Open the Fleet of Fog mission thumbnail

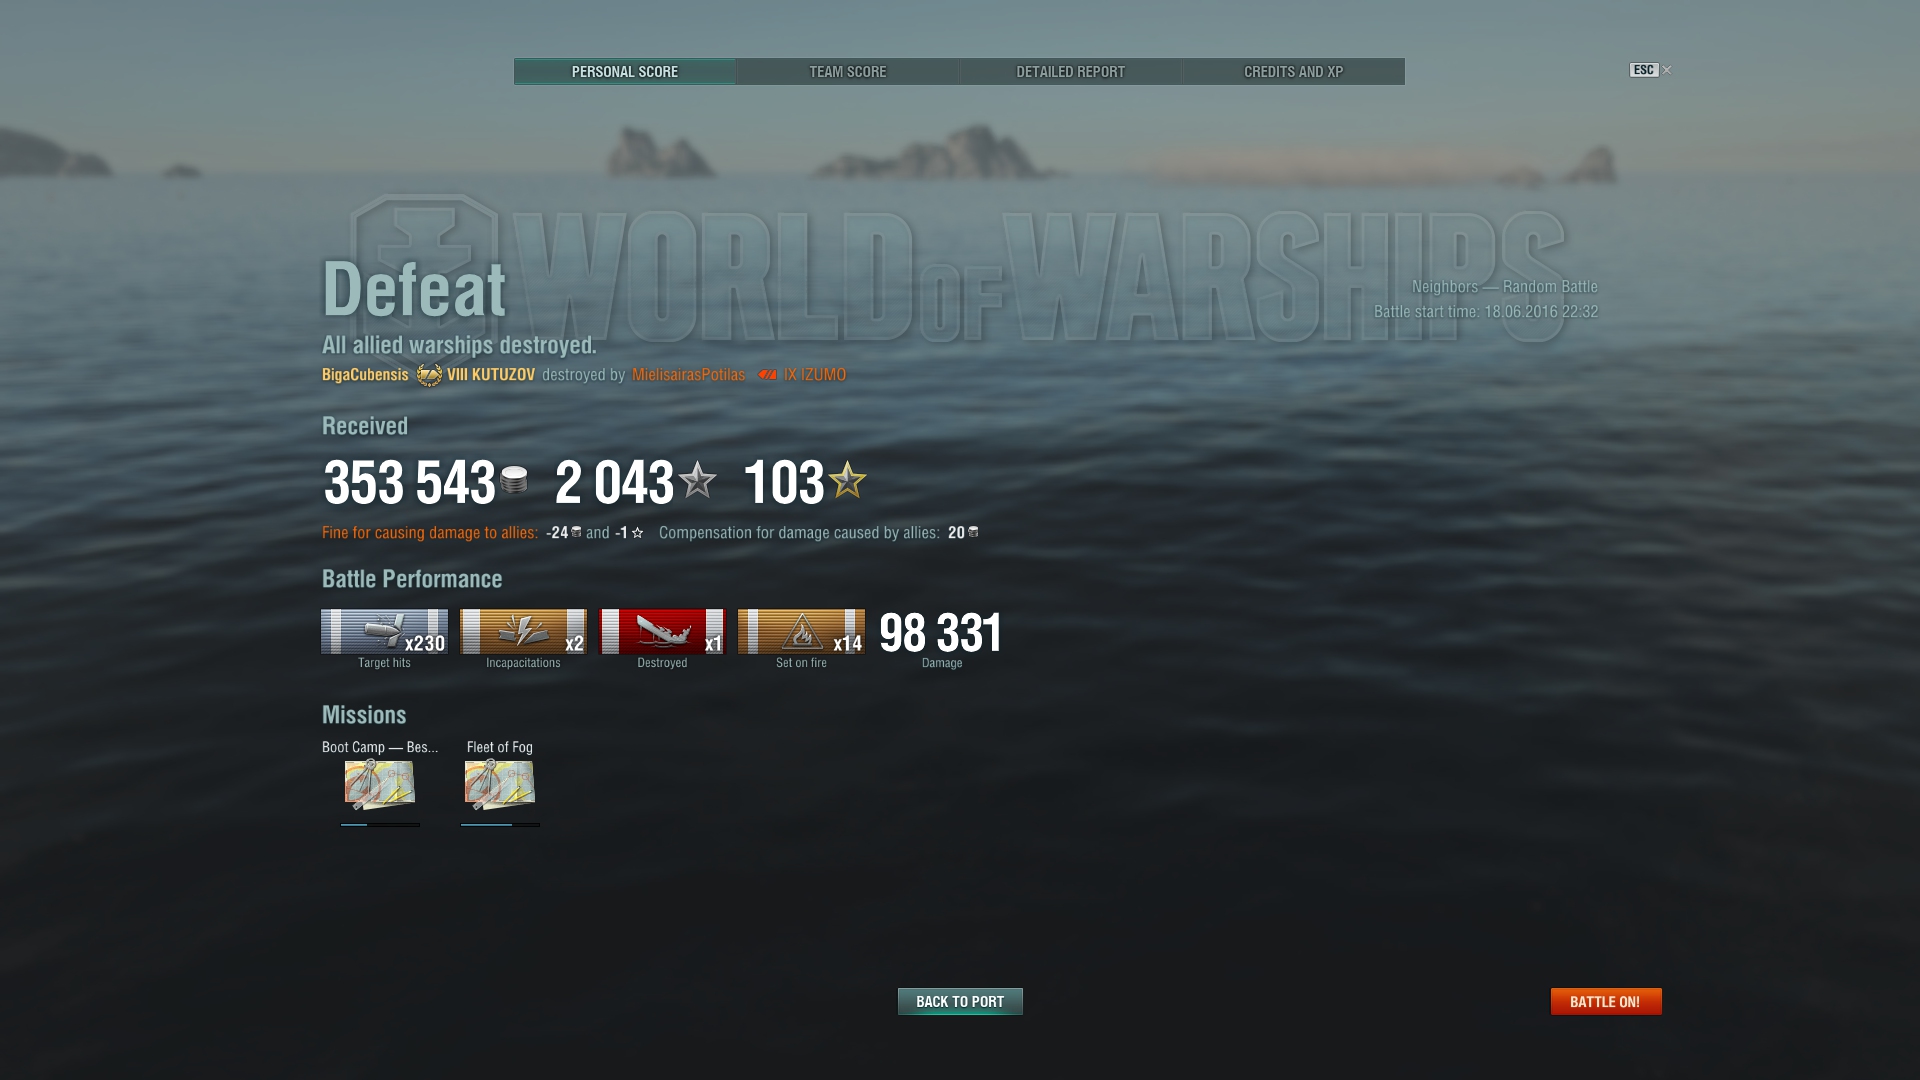500,784
